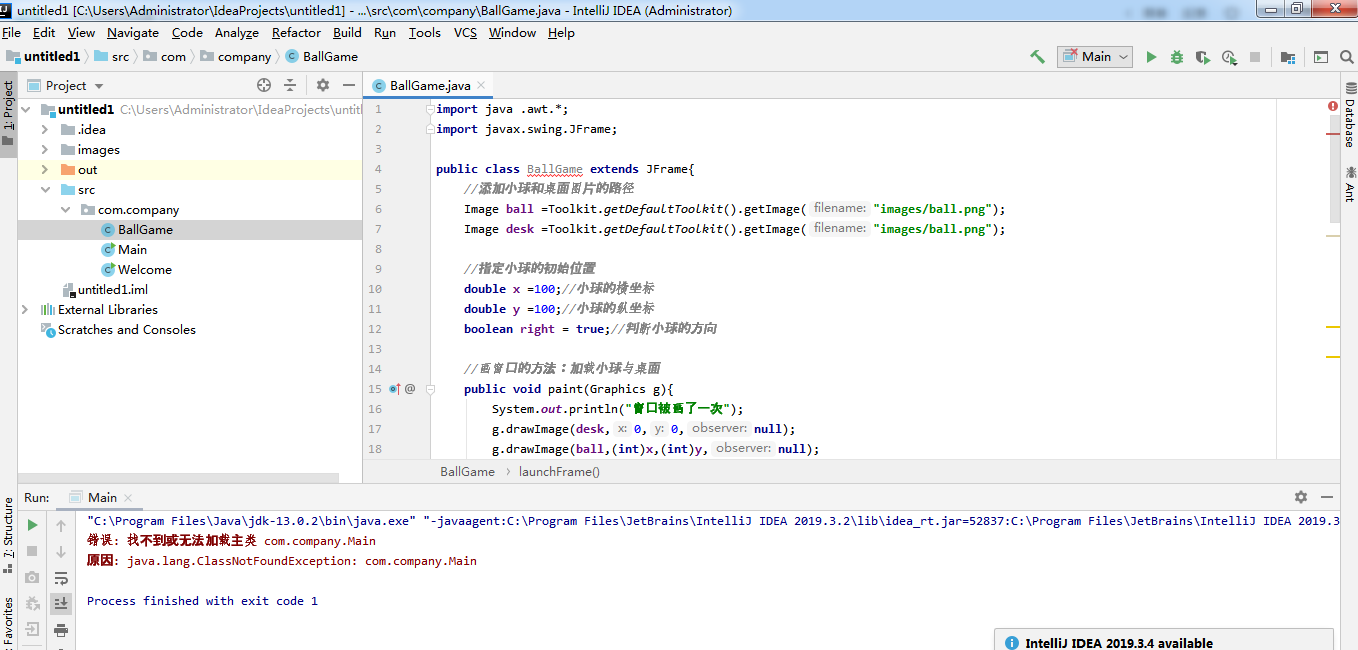Select untitled1.iml file in tree
Image resolution: width=1358 pixels, height=650 pixels.
coord(113,289)
